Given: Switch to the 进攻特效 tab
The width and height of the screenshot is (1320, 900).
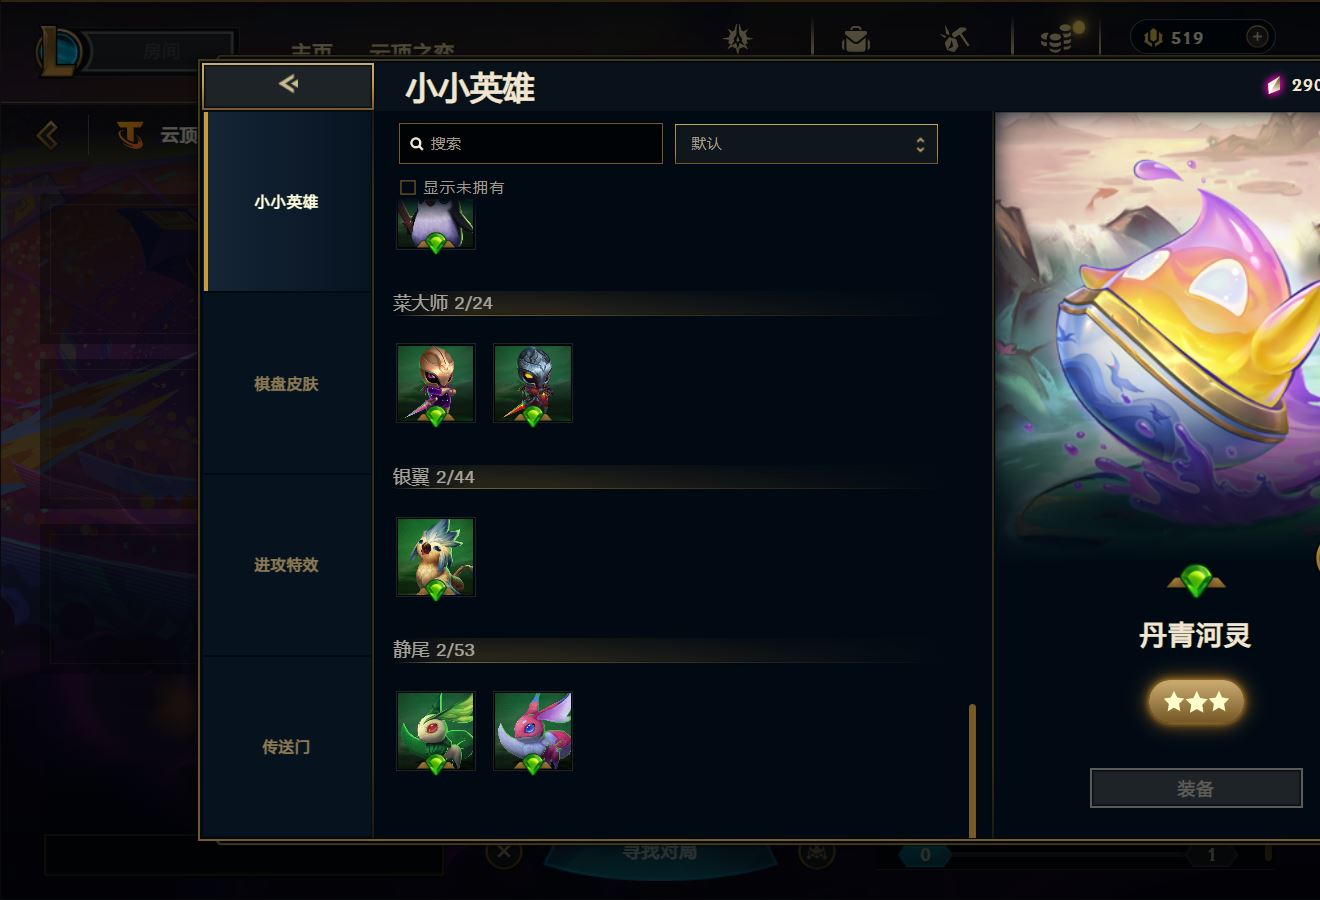Looking at the screenshot, I should click(287, 565).
